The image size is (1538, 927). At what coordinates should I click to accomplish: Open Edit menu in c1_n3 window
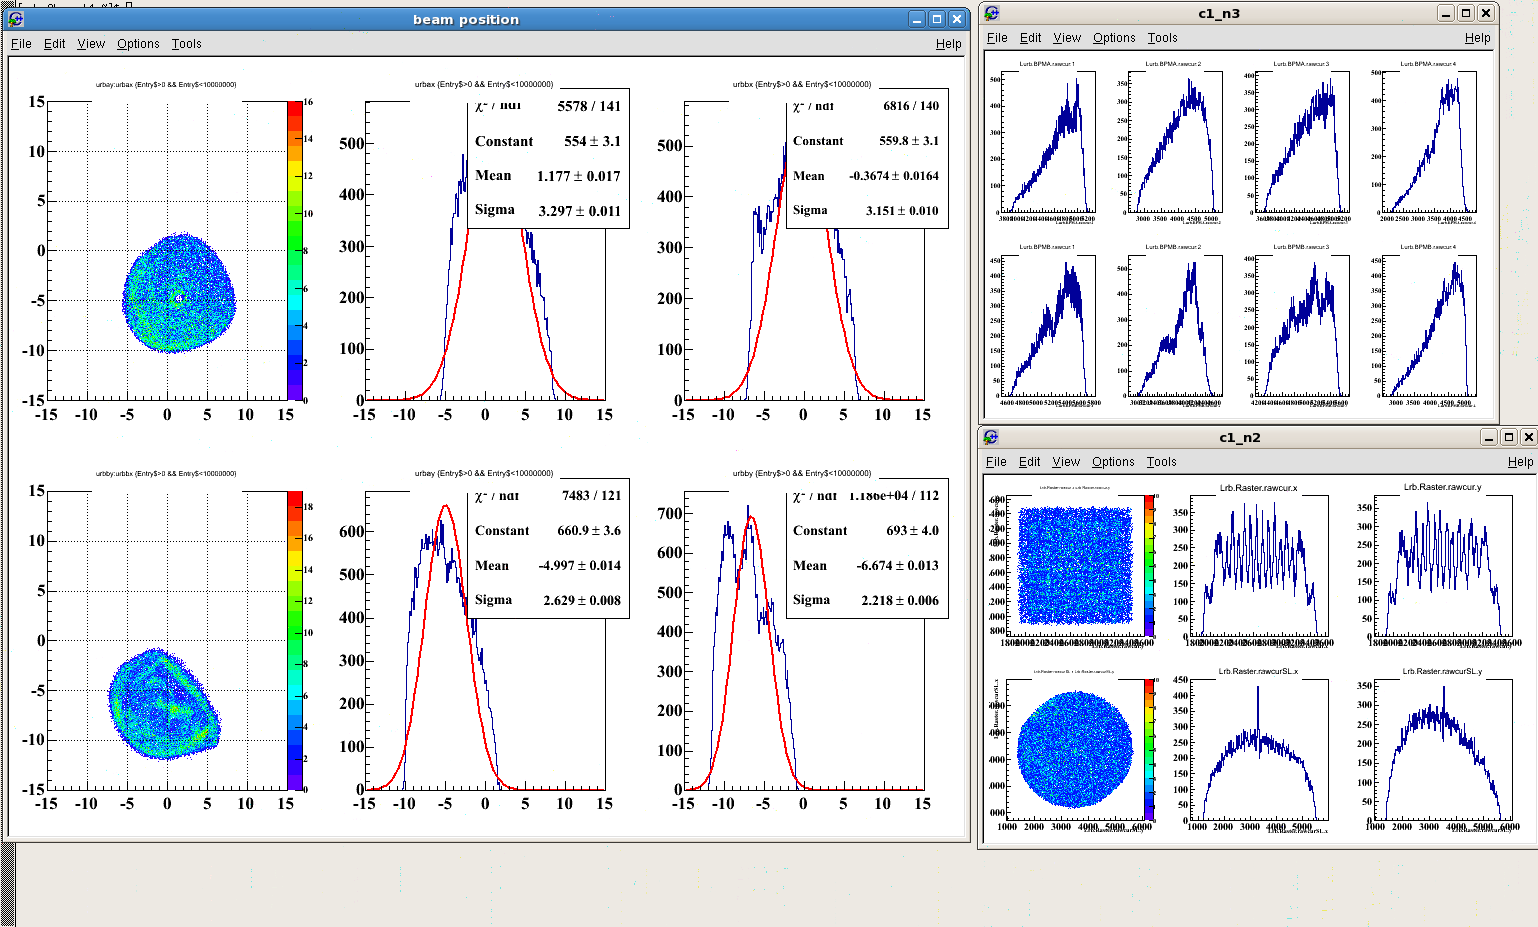(x=1031, y=38)
